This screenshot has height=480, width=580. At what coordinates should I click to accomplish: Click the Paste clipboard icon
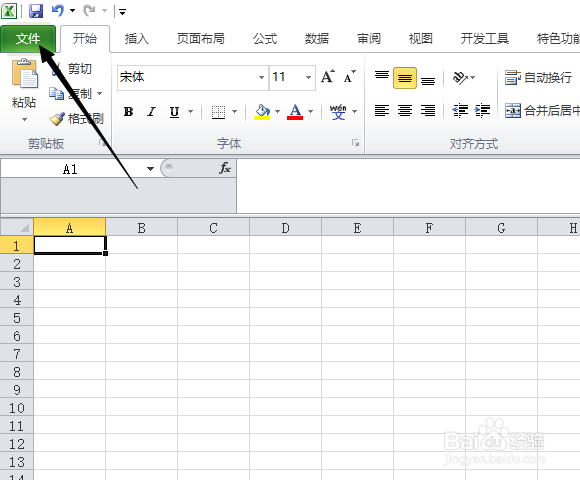click(24, 73)
